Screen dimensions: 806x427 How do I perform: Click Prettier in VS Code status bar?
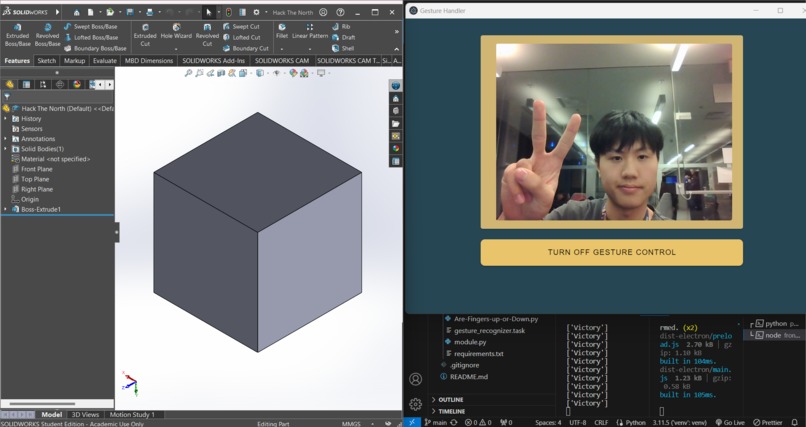tap(768, 422)
